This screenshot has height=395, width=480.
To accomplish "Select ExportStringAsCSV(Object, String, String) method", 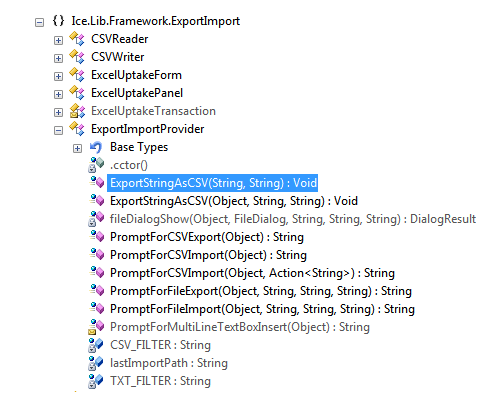I will click(x=234, y=201).
